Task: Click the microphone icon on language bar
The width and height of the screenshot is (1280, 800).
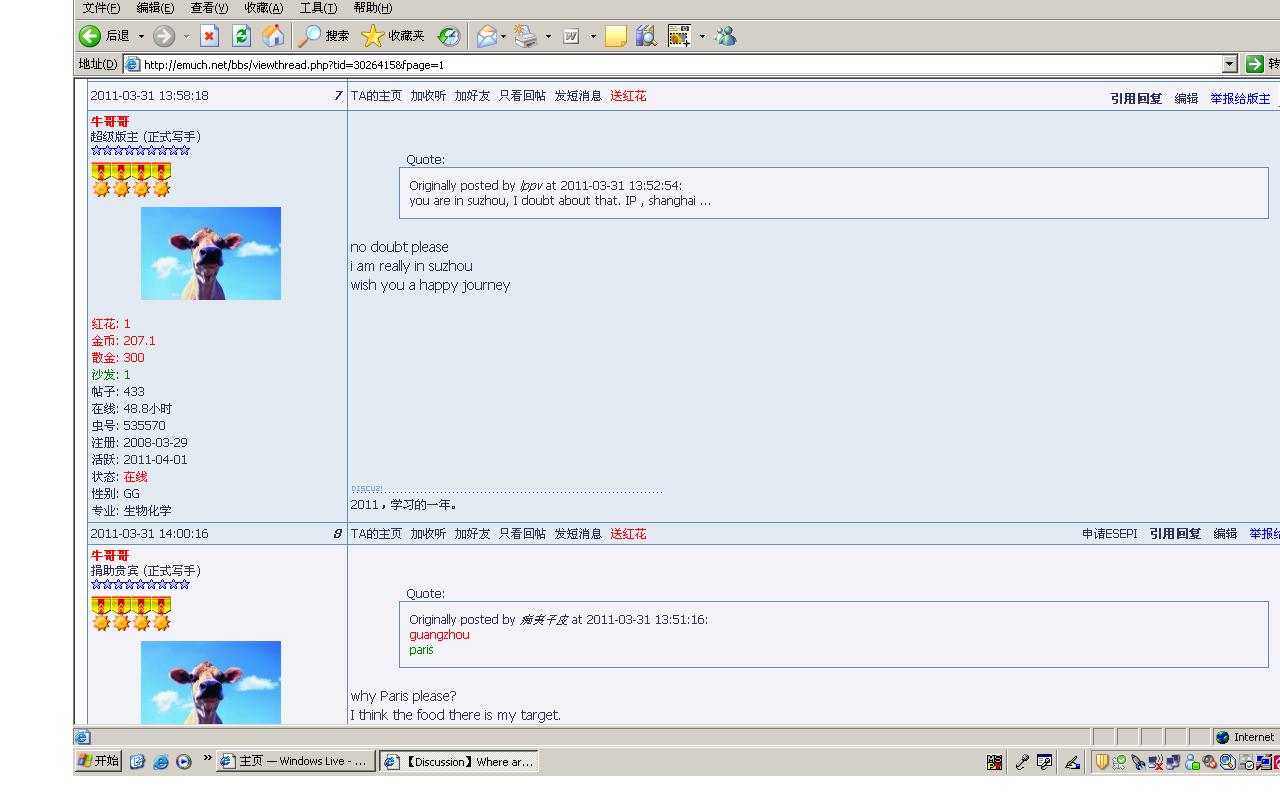Action: 1021,762
